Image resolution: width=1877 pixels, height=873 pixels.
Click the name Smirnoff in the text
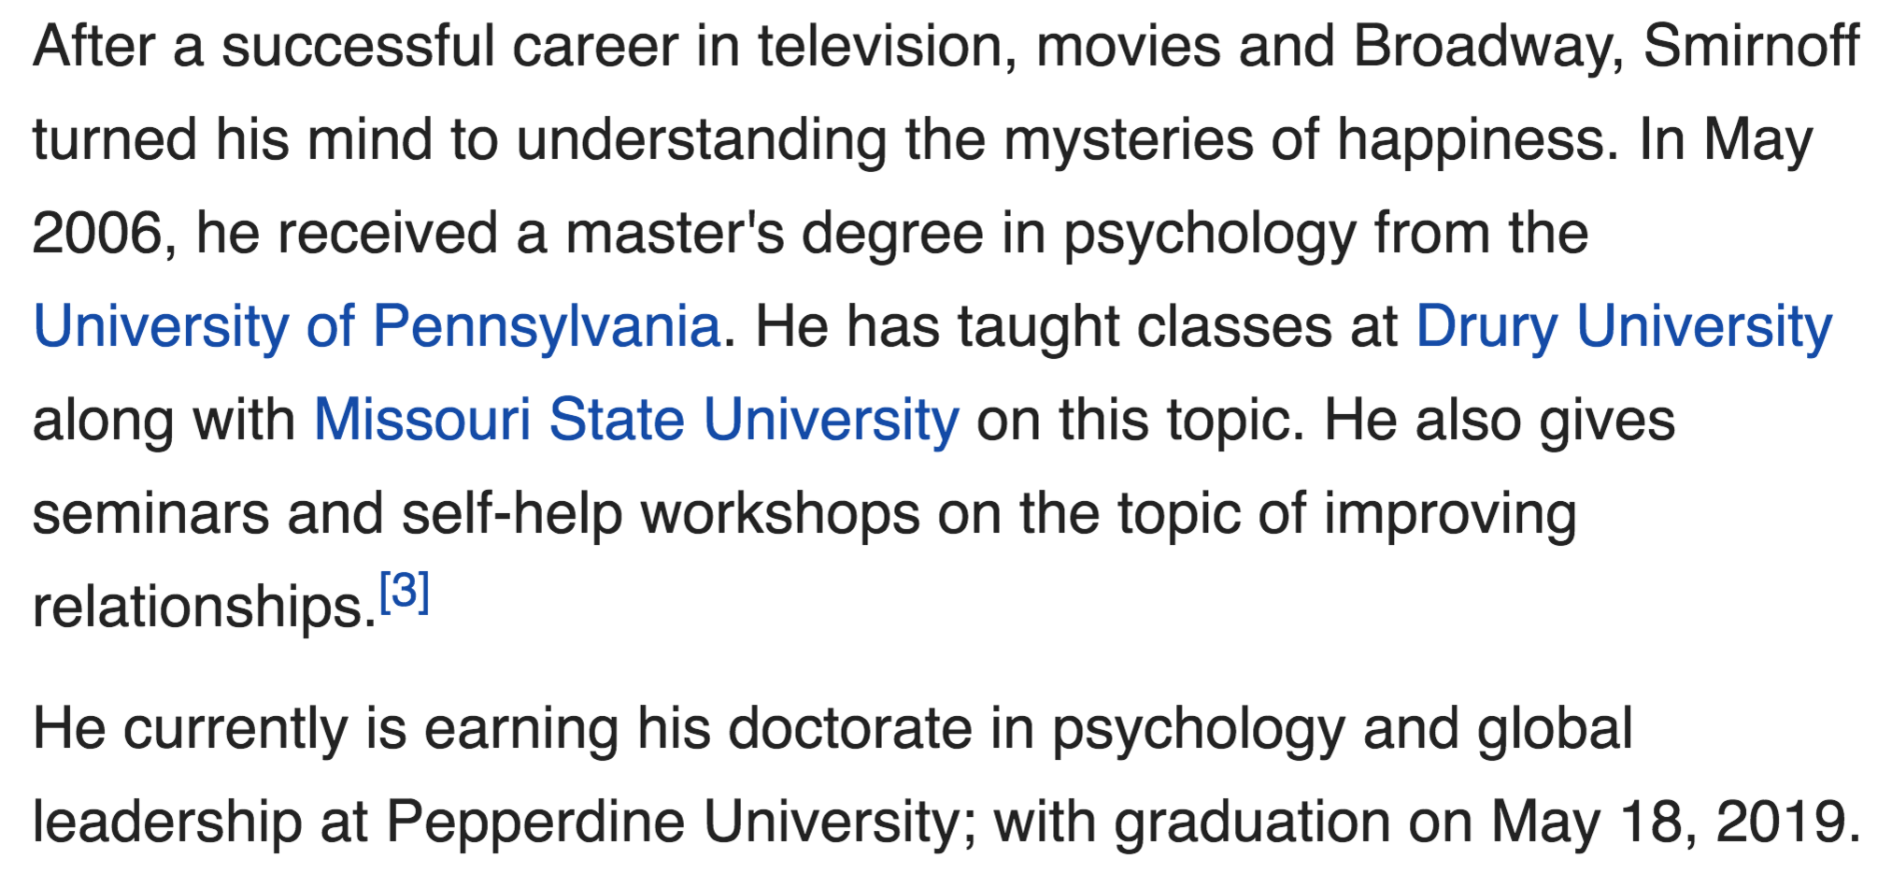(1750, 47)
